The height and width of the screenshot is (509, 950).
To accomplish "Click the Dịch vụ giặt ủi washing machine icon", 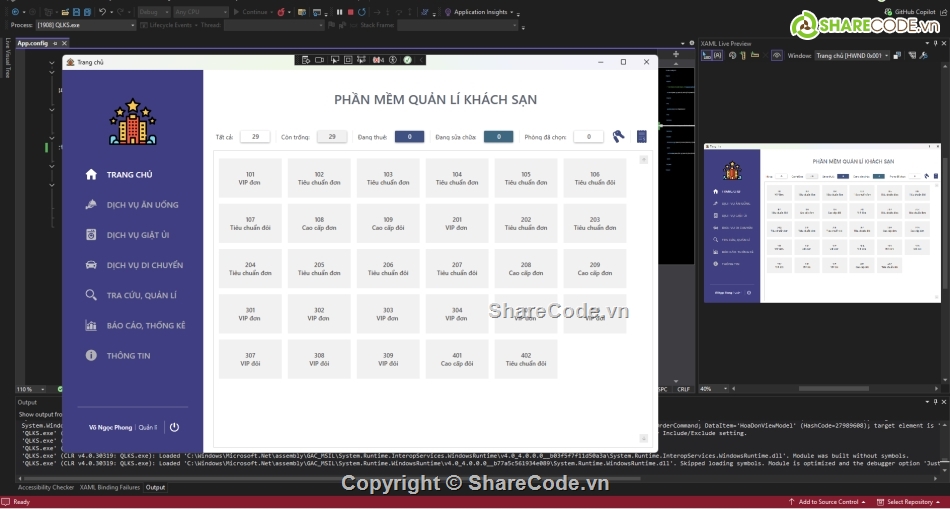I will [92, 235].
